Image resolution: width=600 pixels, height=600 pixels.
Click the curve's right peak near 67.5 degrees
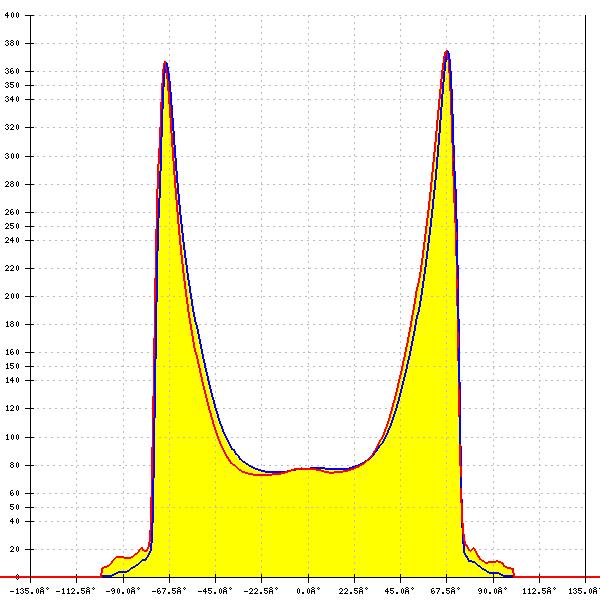[x=447, y=52]
